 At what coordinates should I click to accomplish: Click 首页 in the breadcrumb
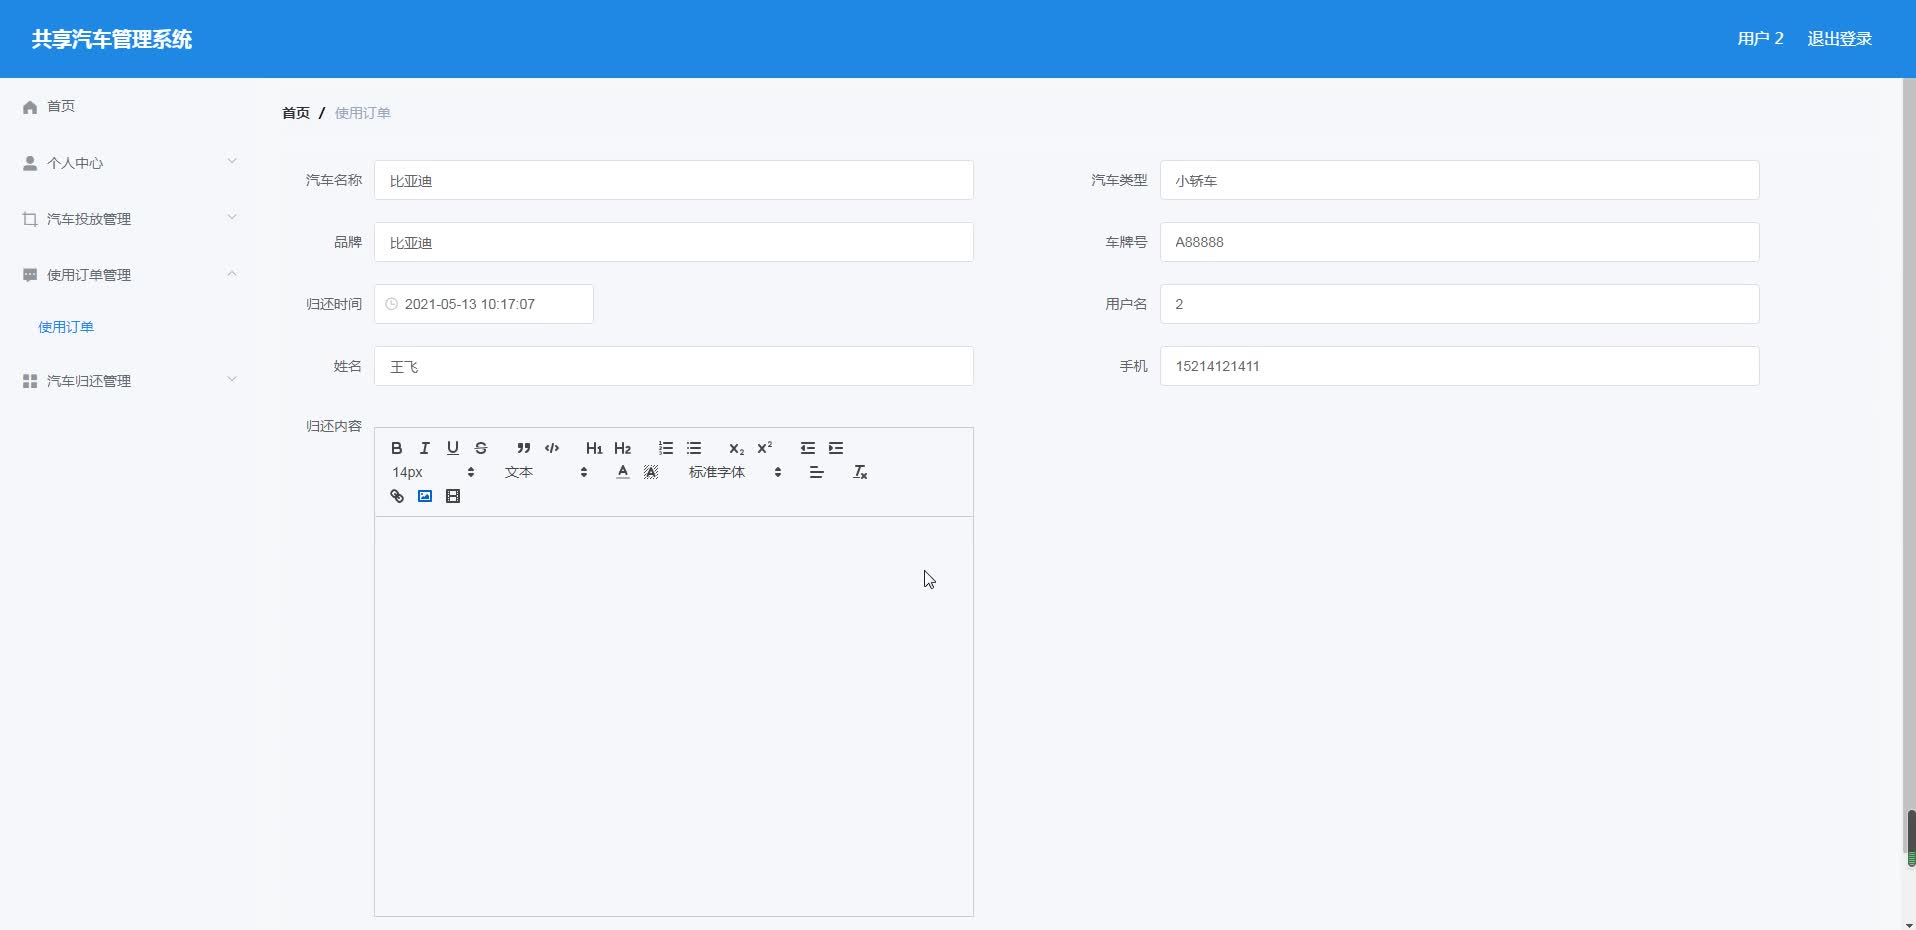tap(296, 113)
